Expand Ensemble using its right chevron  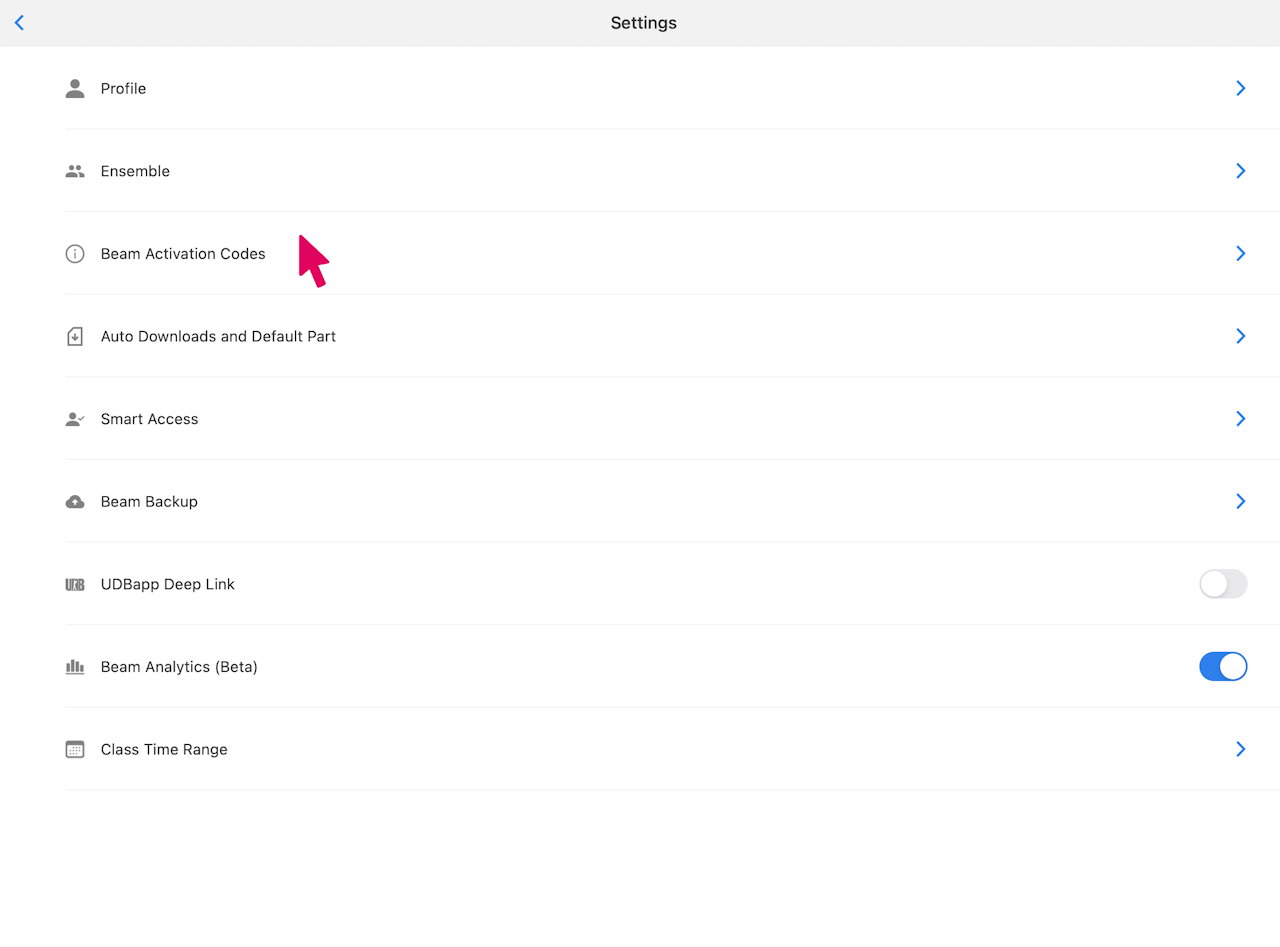point(1240,171)
